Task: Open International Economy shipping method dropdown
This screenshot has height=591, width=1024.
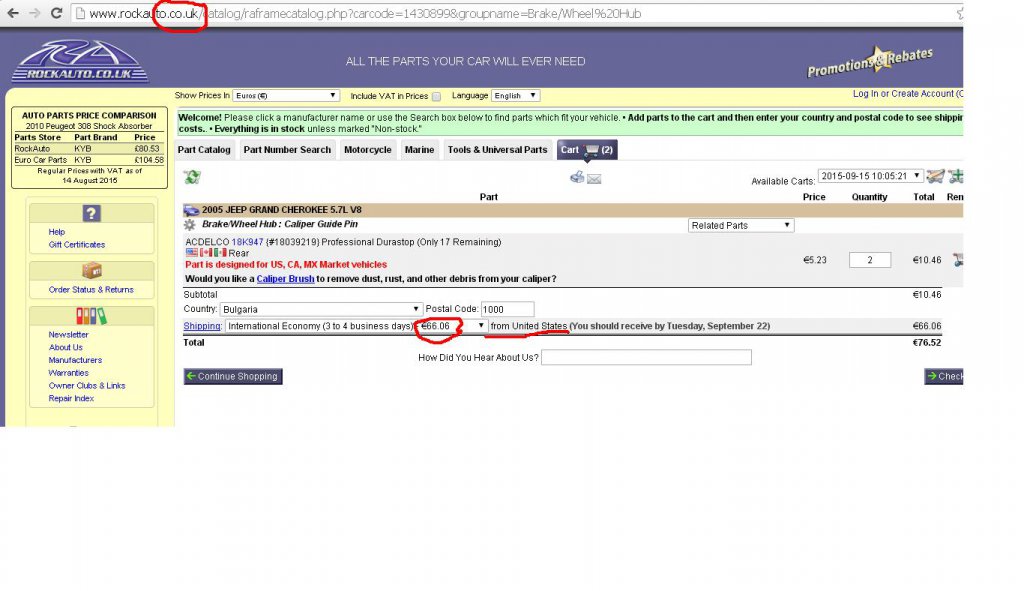Action: [x=357, y=326]
